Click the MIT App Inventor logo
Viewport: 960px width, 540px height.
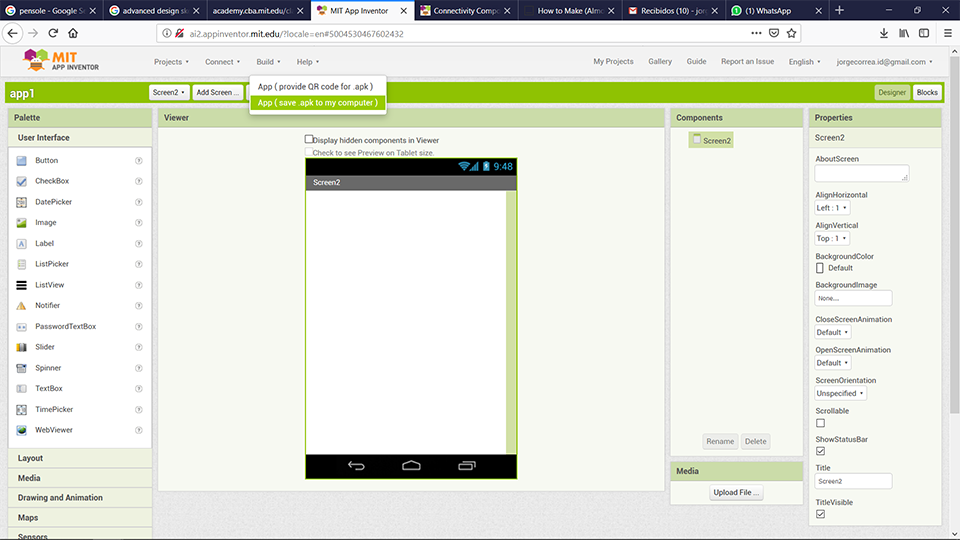61,61
